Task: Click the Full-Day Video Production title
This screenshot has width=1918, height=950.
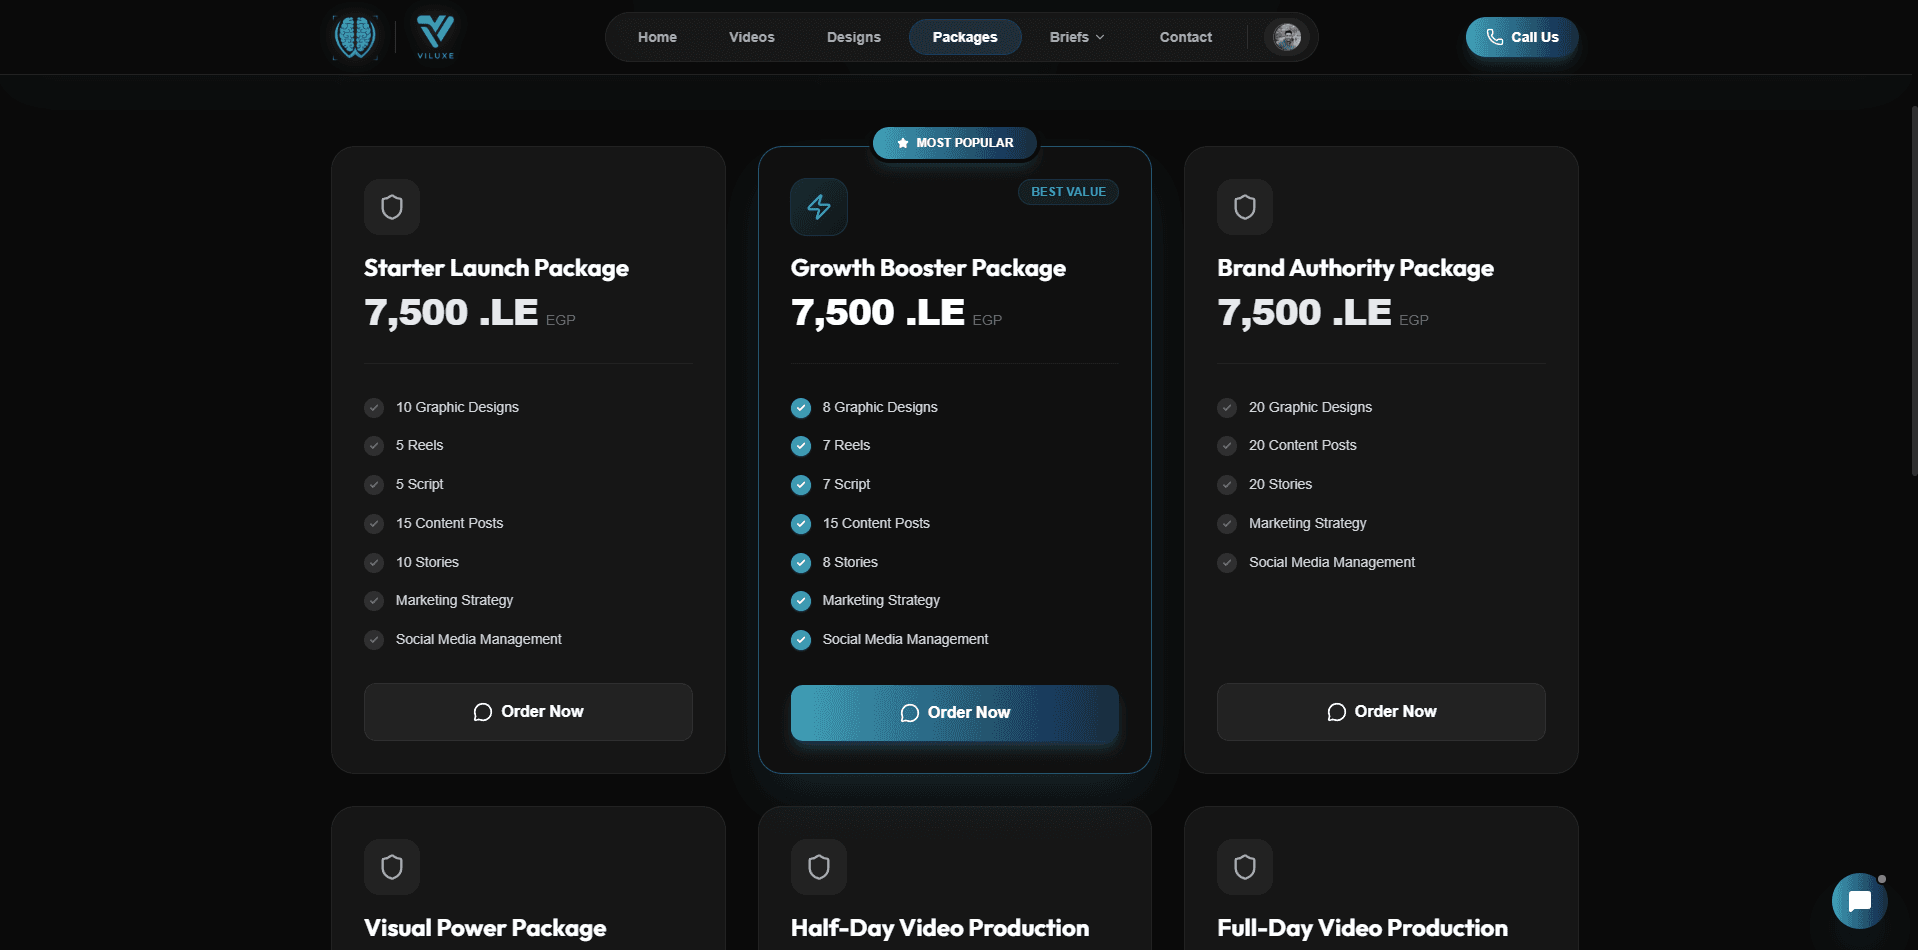Action: click(x=1362, y=928)
